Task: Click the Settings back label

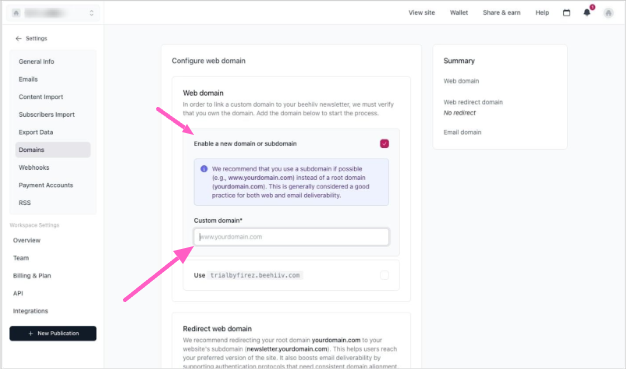Action: click(x=36, y=38)
